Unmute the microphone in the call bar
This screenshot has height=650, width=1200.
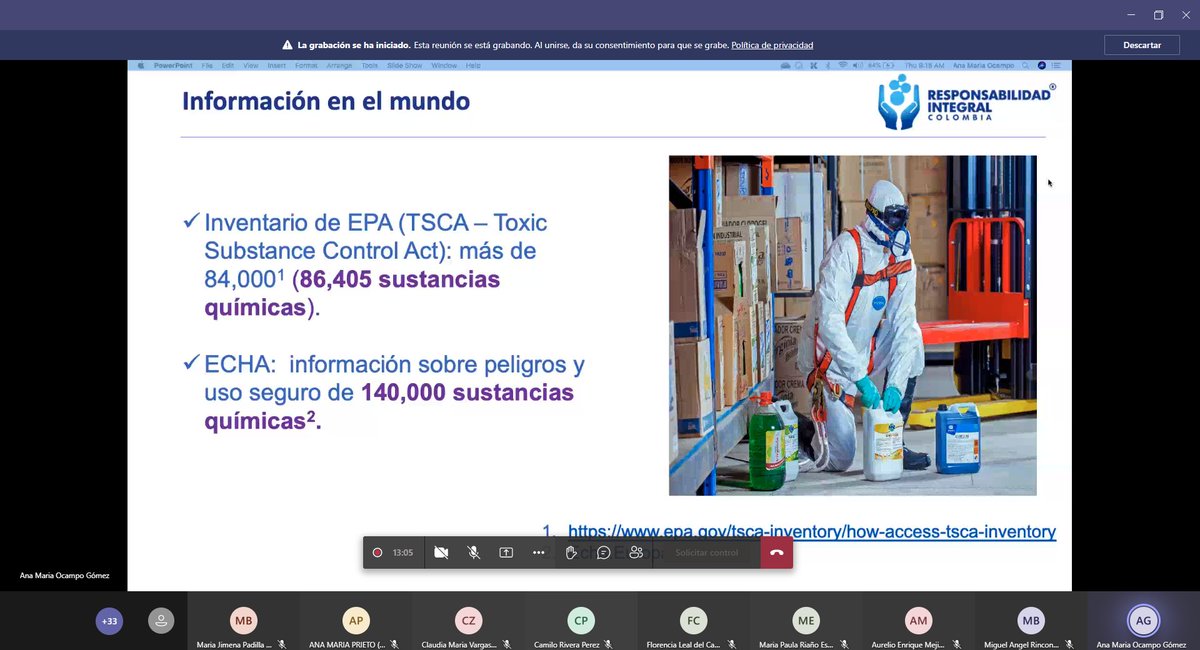click(474, 552)
